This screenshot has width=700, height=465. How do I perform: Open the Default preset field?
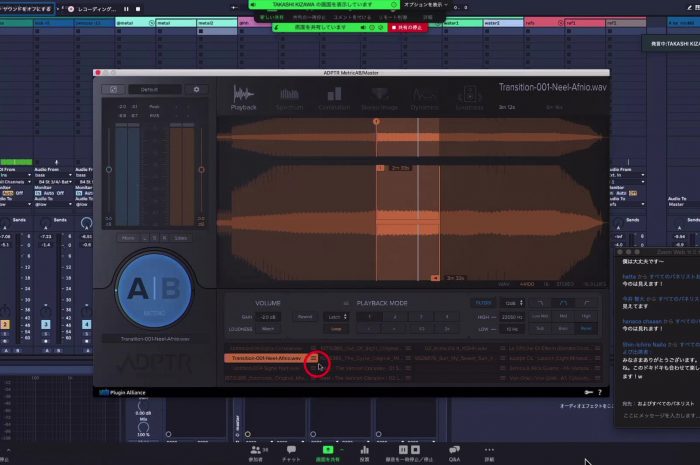click(x=154, y=90)
